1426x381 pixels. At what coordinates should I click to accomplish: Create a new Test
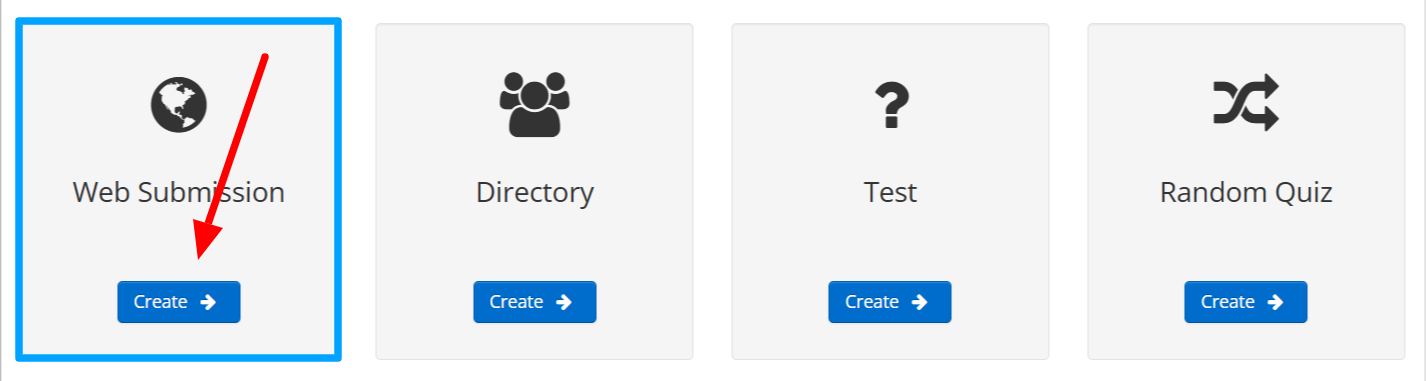[x=890, y=302]
